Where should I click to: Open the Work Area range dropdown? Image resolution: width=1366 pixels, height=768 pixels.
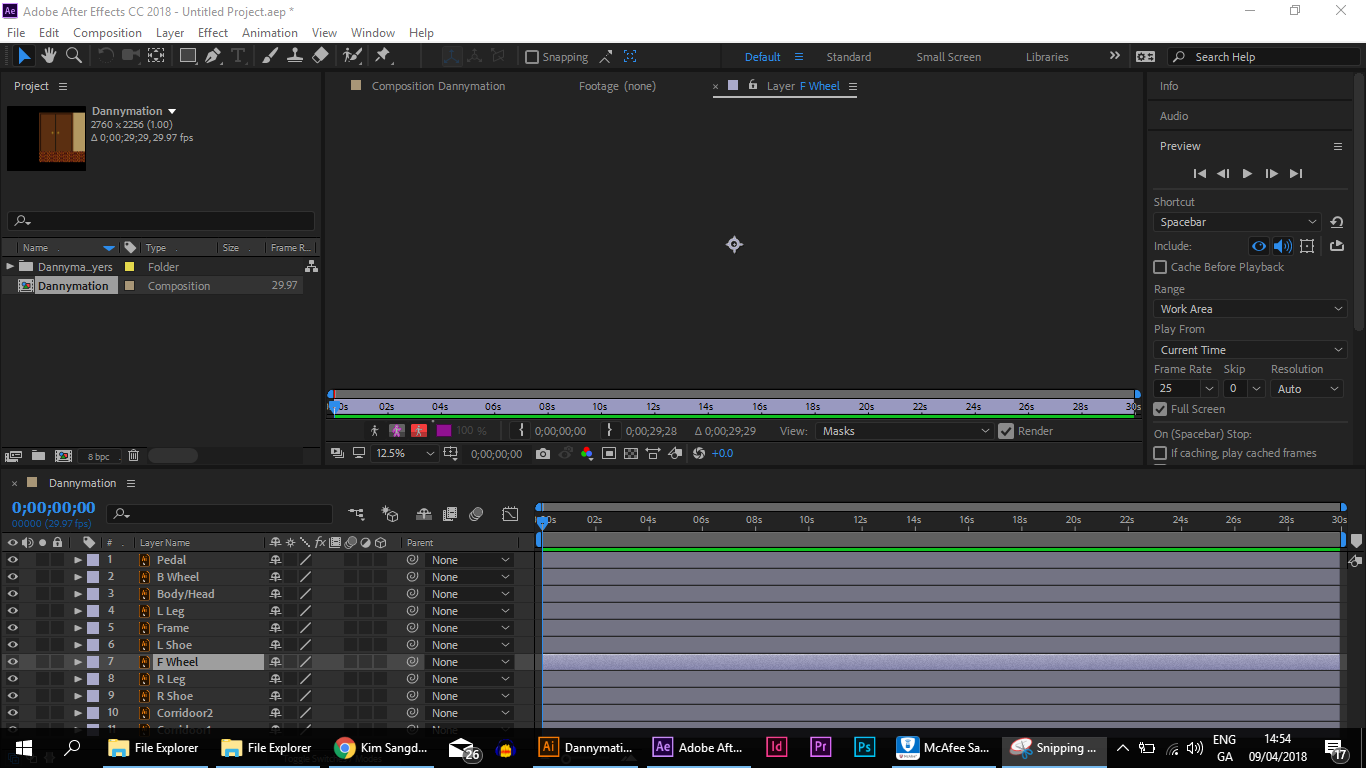click(x=1251, y=309)
